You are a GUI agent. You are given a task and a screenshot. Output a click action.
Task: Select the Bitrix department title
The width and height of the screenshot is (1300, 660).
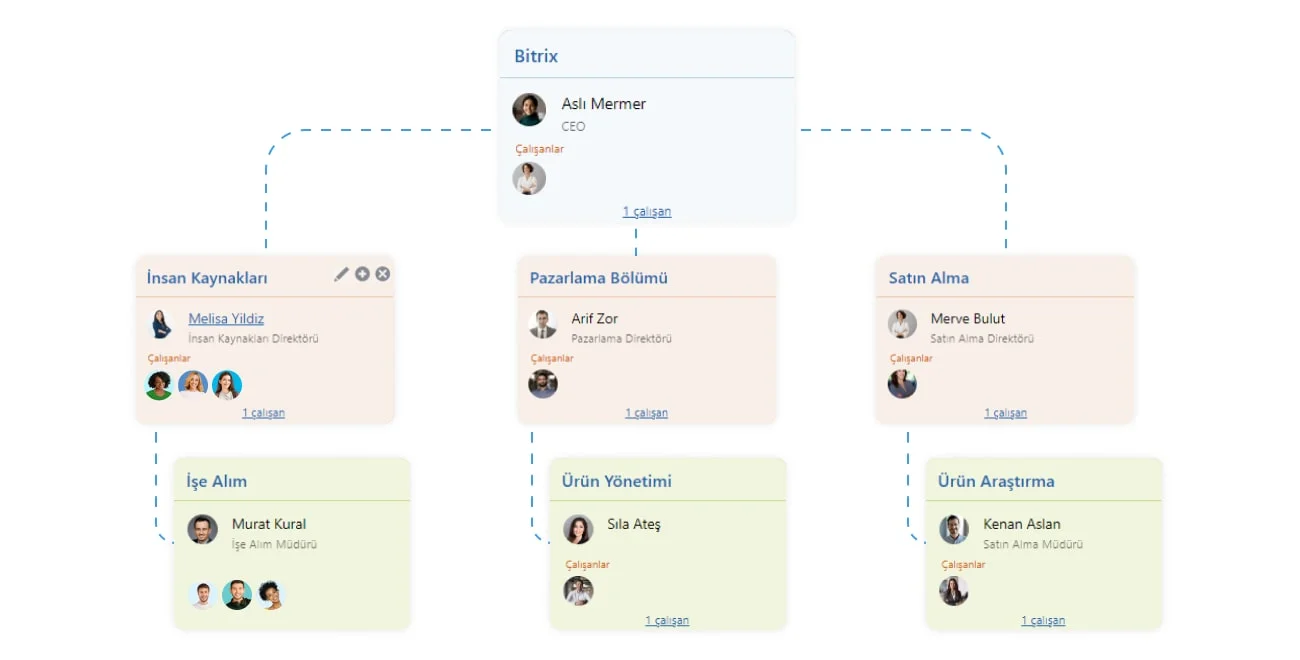[x=536, y=56]
